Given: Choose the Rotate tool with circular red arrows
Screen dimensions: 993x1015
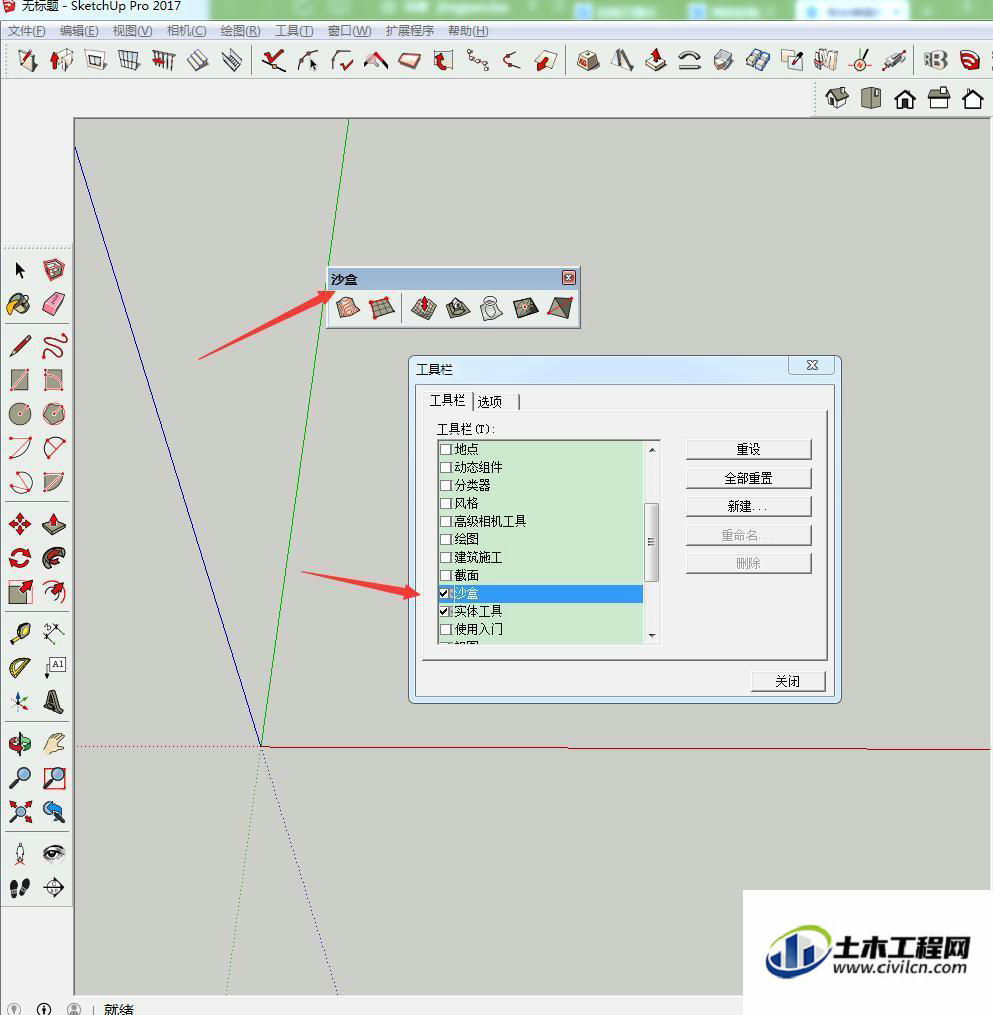Looking at the screenshot, I should tap(20, 557).
